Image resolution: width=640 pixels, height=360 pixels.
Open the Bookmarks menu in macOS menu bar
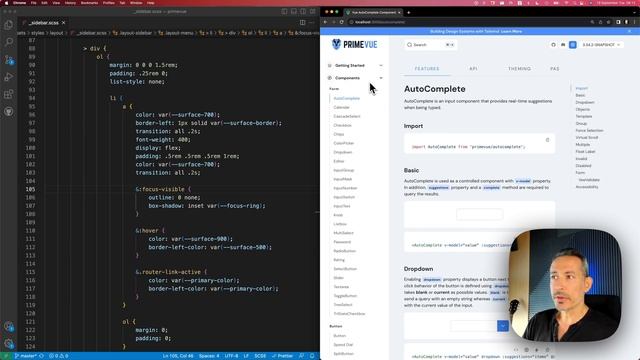(89, 3)
